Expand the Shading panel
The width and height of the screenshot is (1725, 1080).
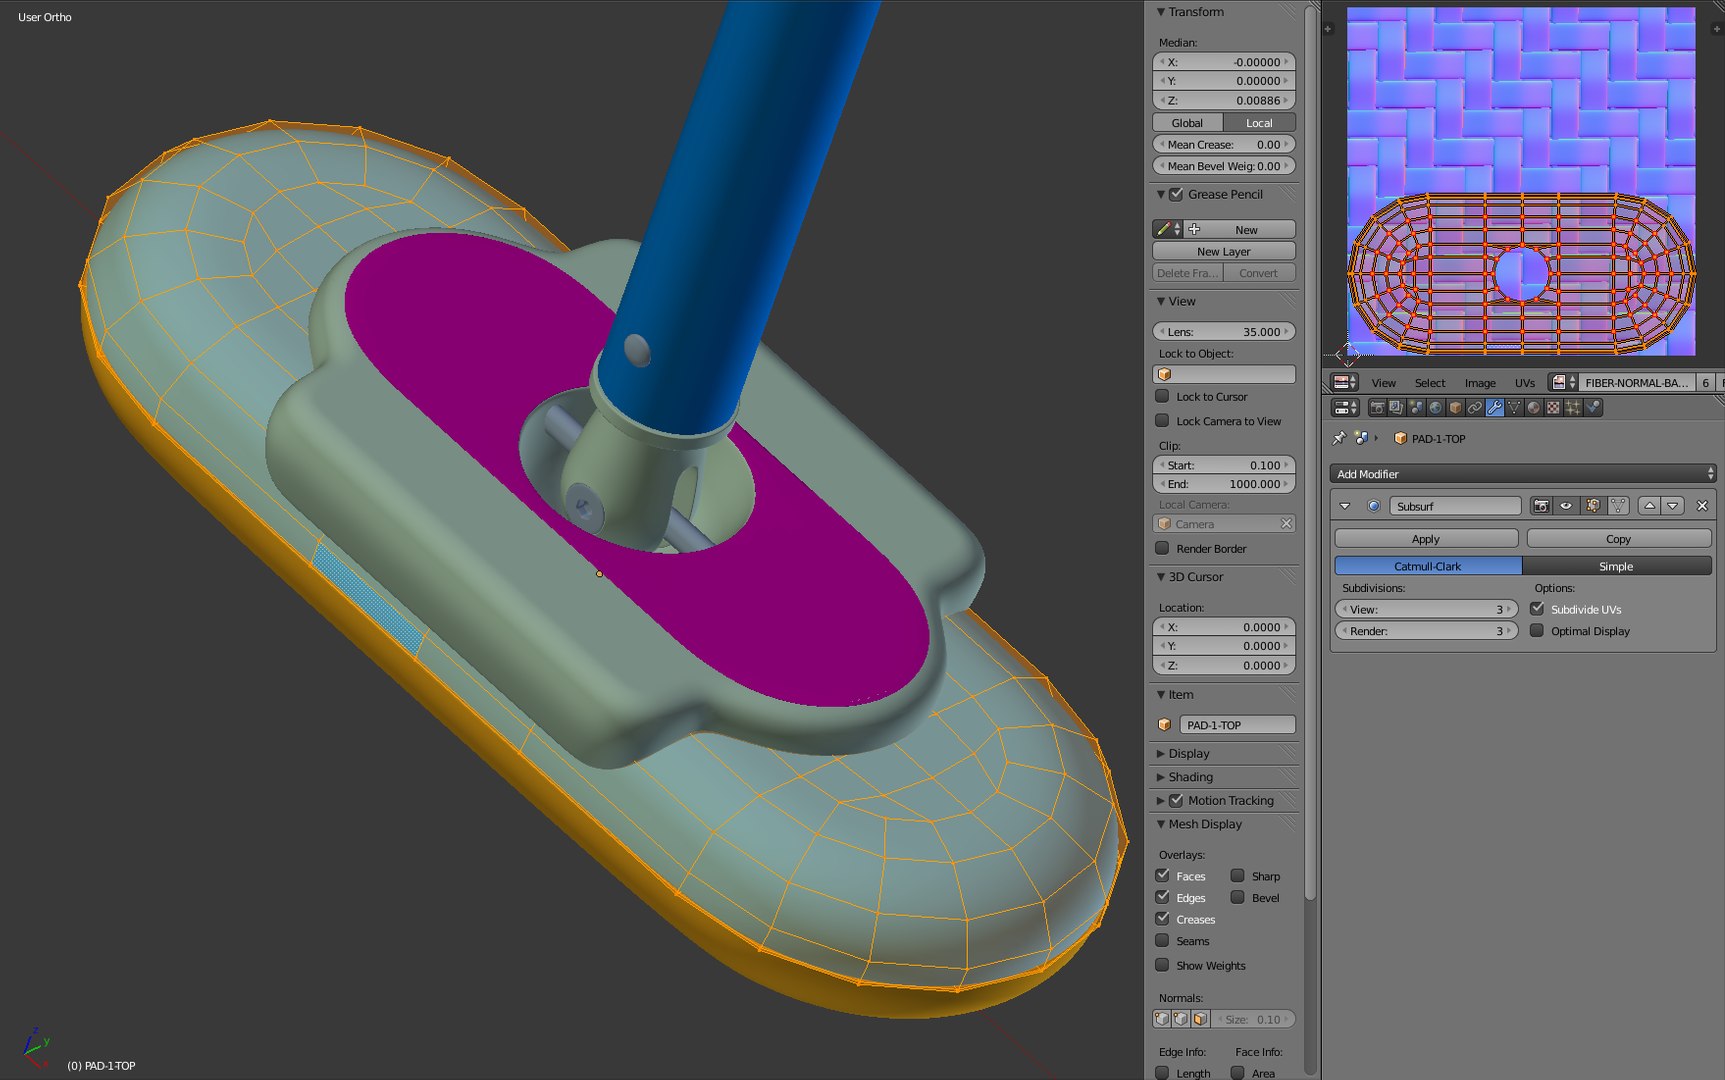1161,777
